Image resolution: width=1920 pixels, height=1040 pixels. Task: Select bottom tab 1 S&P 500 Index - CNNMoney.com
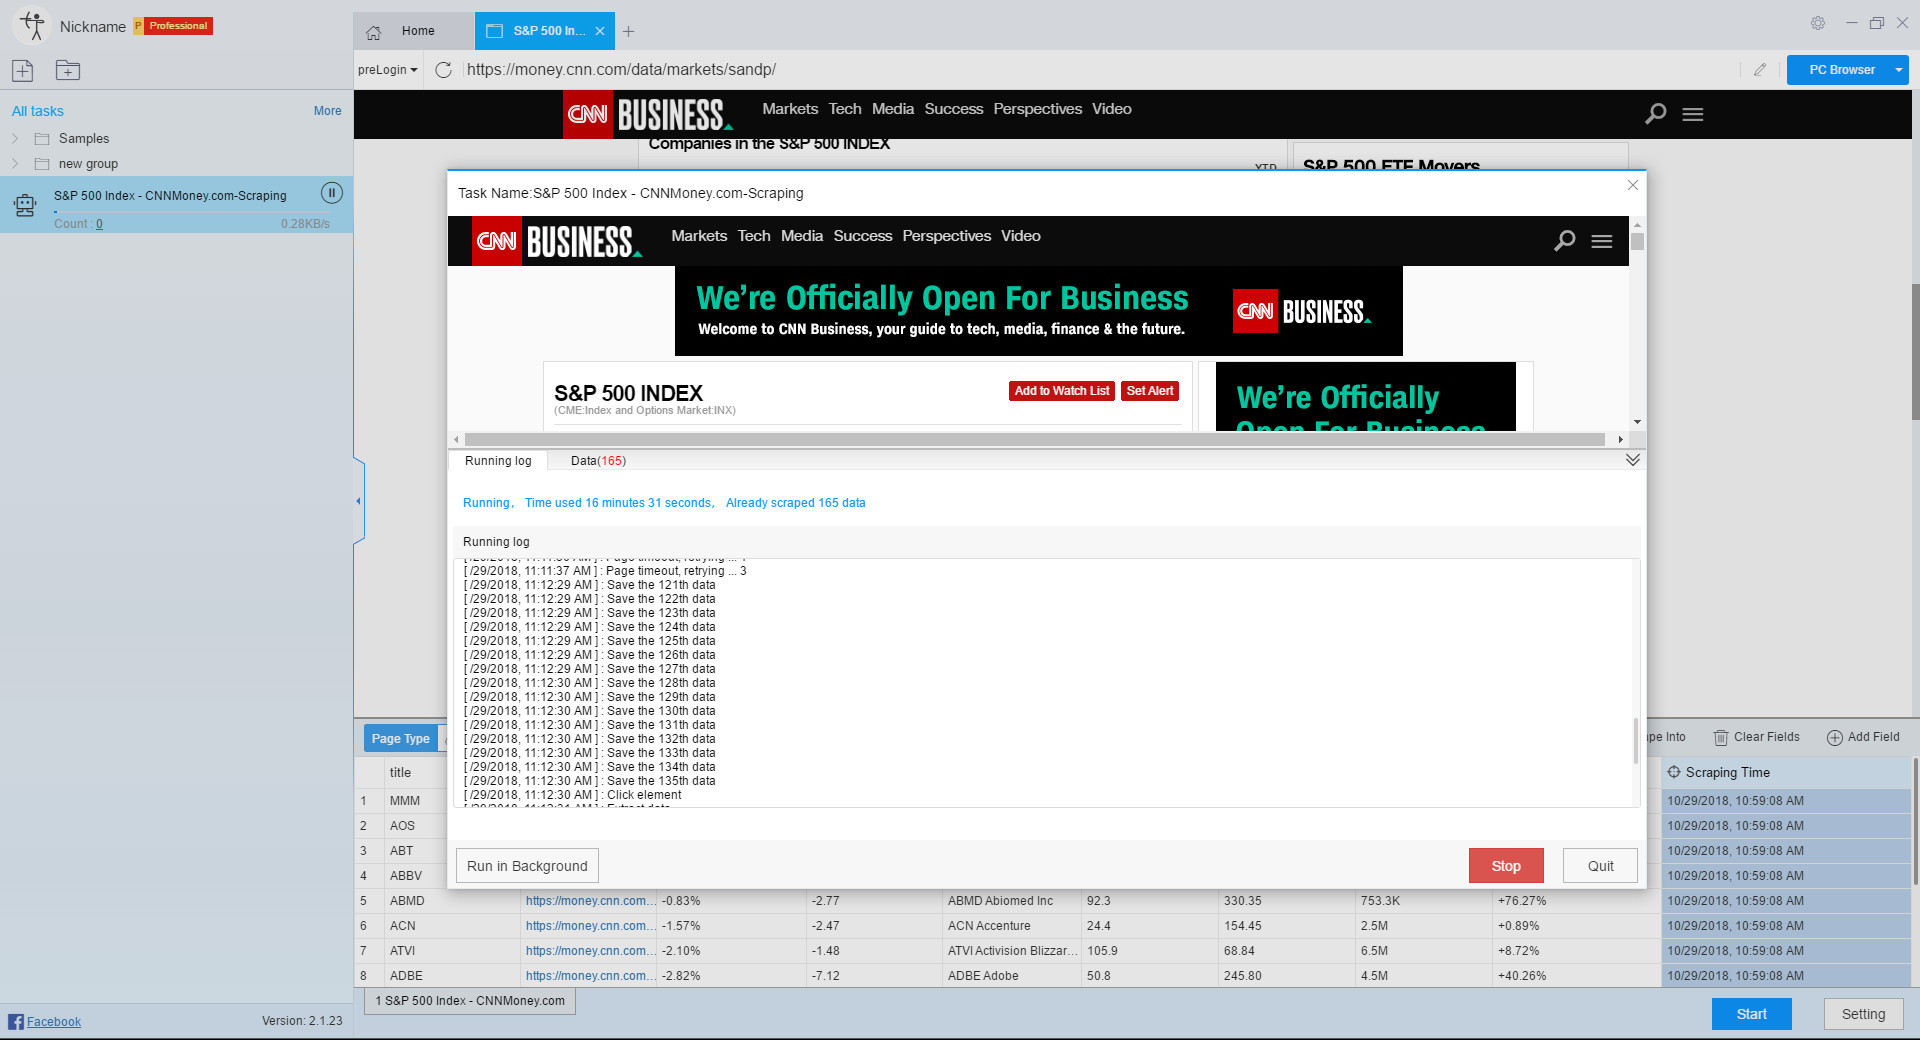tap(470, 1001)
